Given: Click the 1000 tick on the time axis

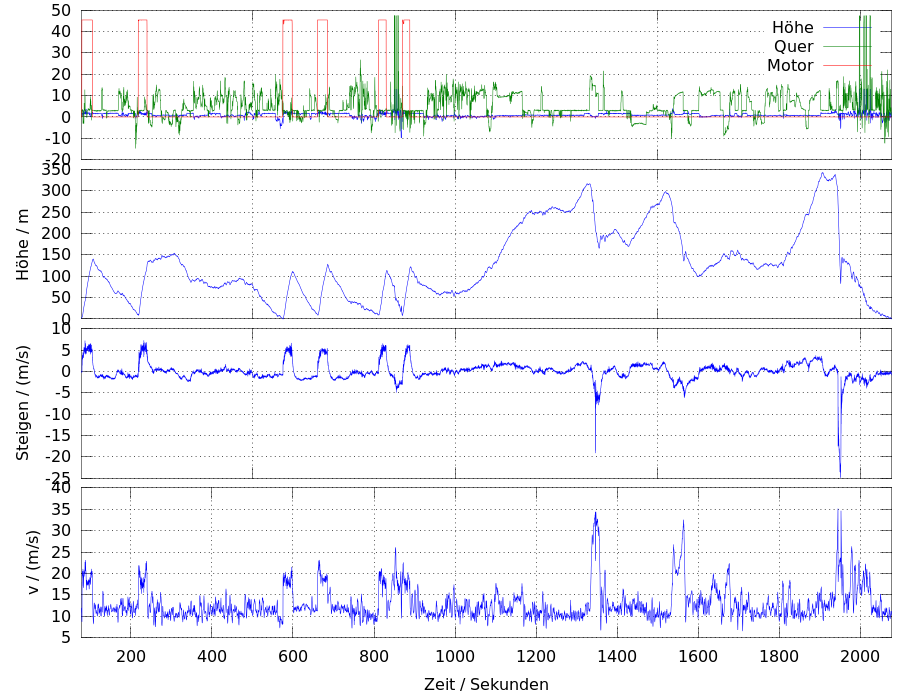Looking at the screenshot, I should 455,656.
